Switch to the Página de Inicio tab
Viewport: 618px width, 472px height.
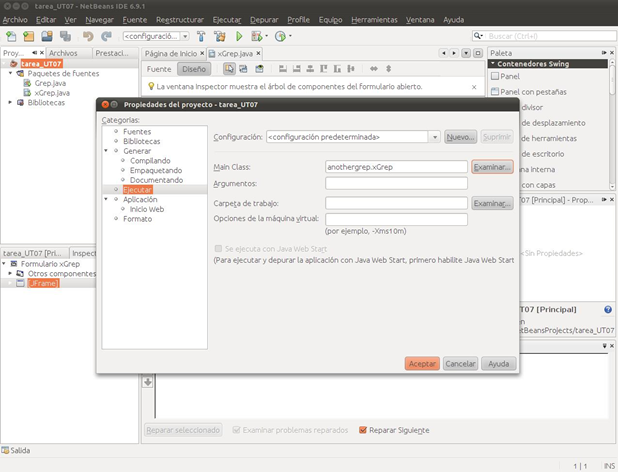click(171, 53)
